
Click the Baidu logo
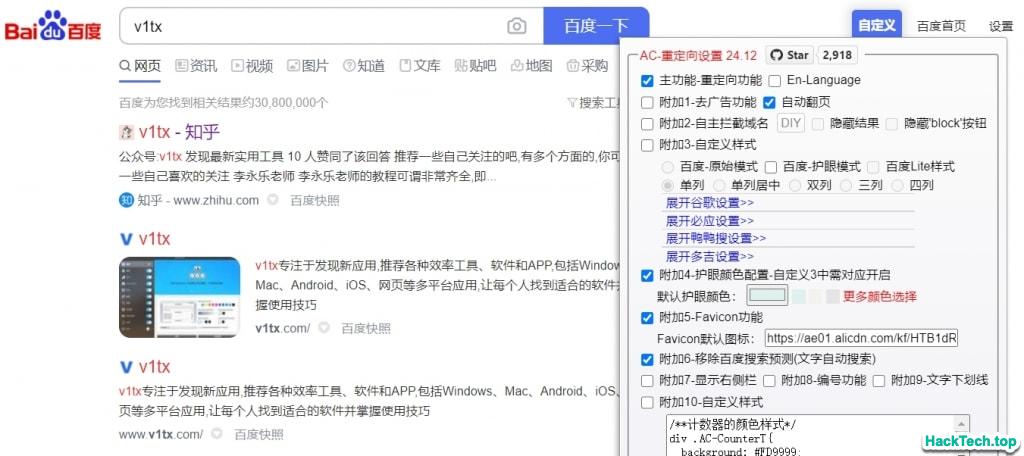pyautogui.click(x=54, y=26)
